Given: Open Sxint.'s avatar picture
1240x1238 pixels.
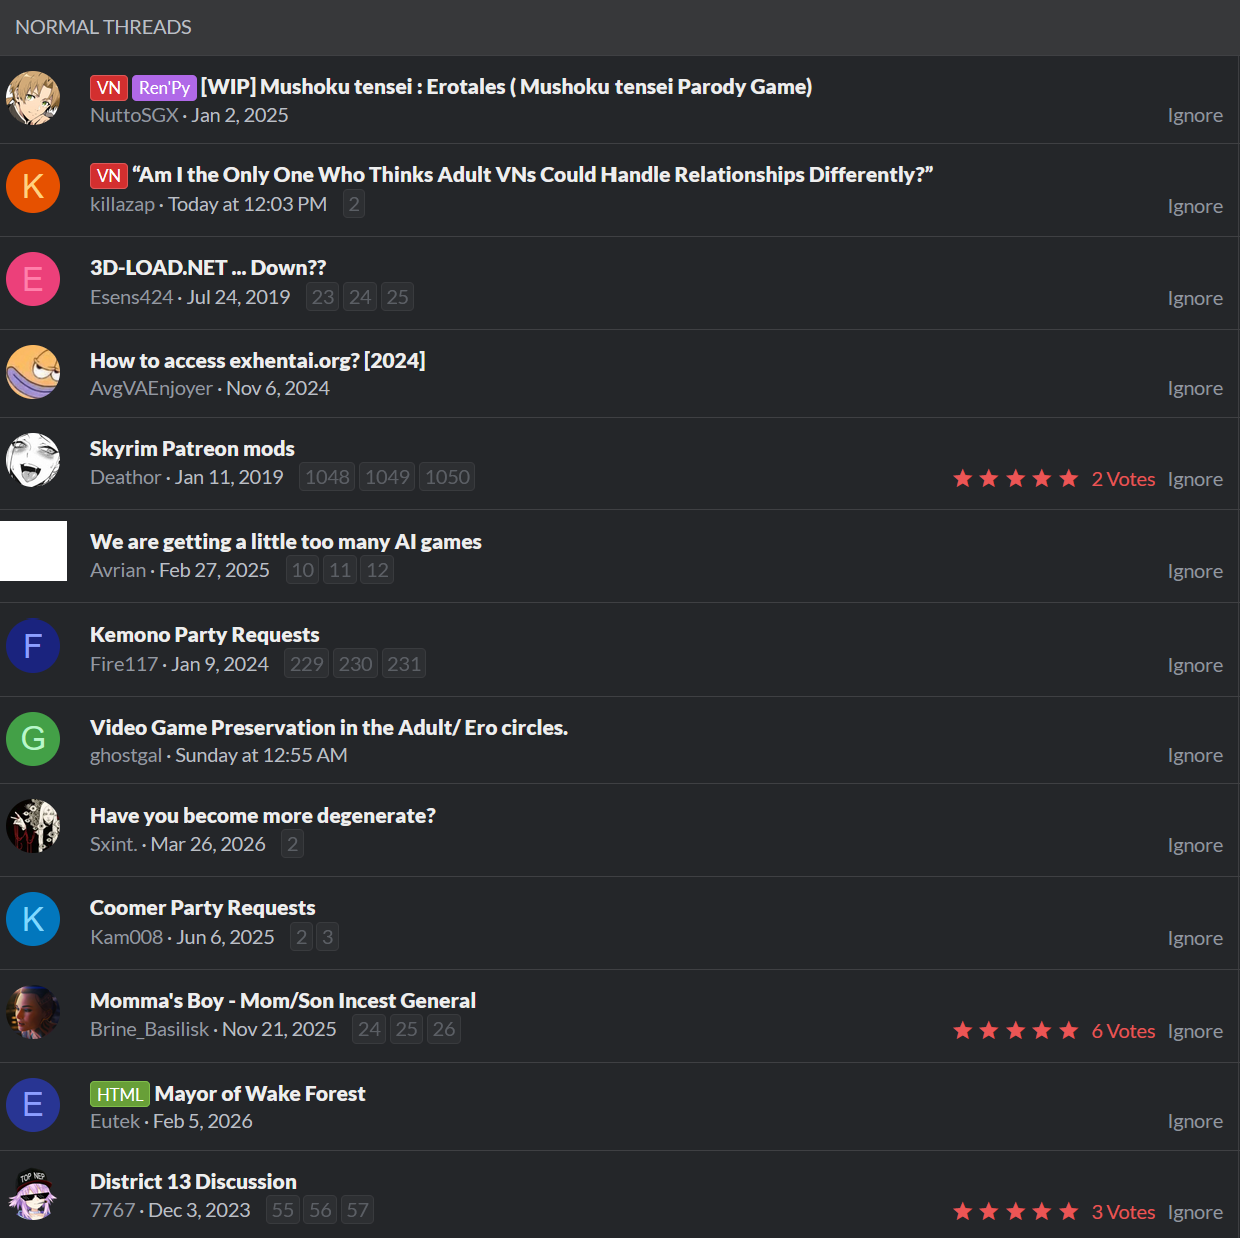Looking at the screenshot, I should pyautogui.click(x=33, y=826).
